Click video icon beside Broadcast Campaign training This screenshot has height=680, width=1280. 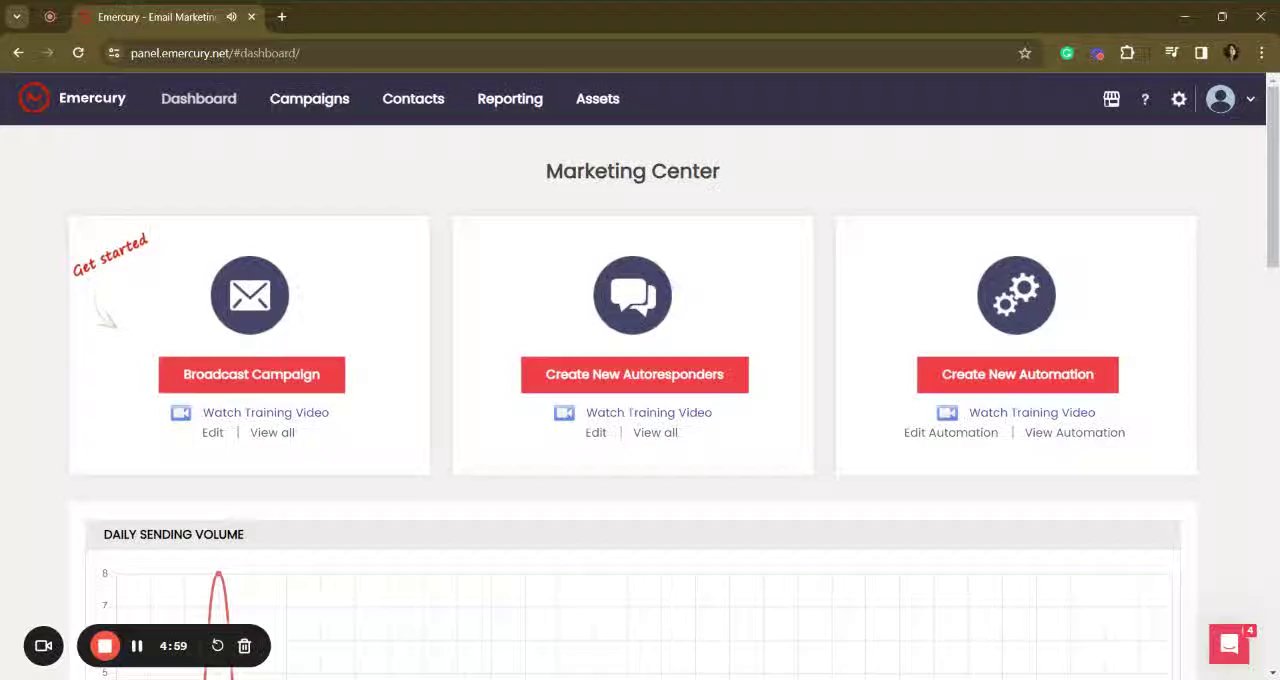(181, 413)
